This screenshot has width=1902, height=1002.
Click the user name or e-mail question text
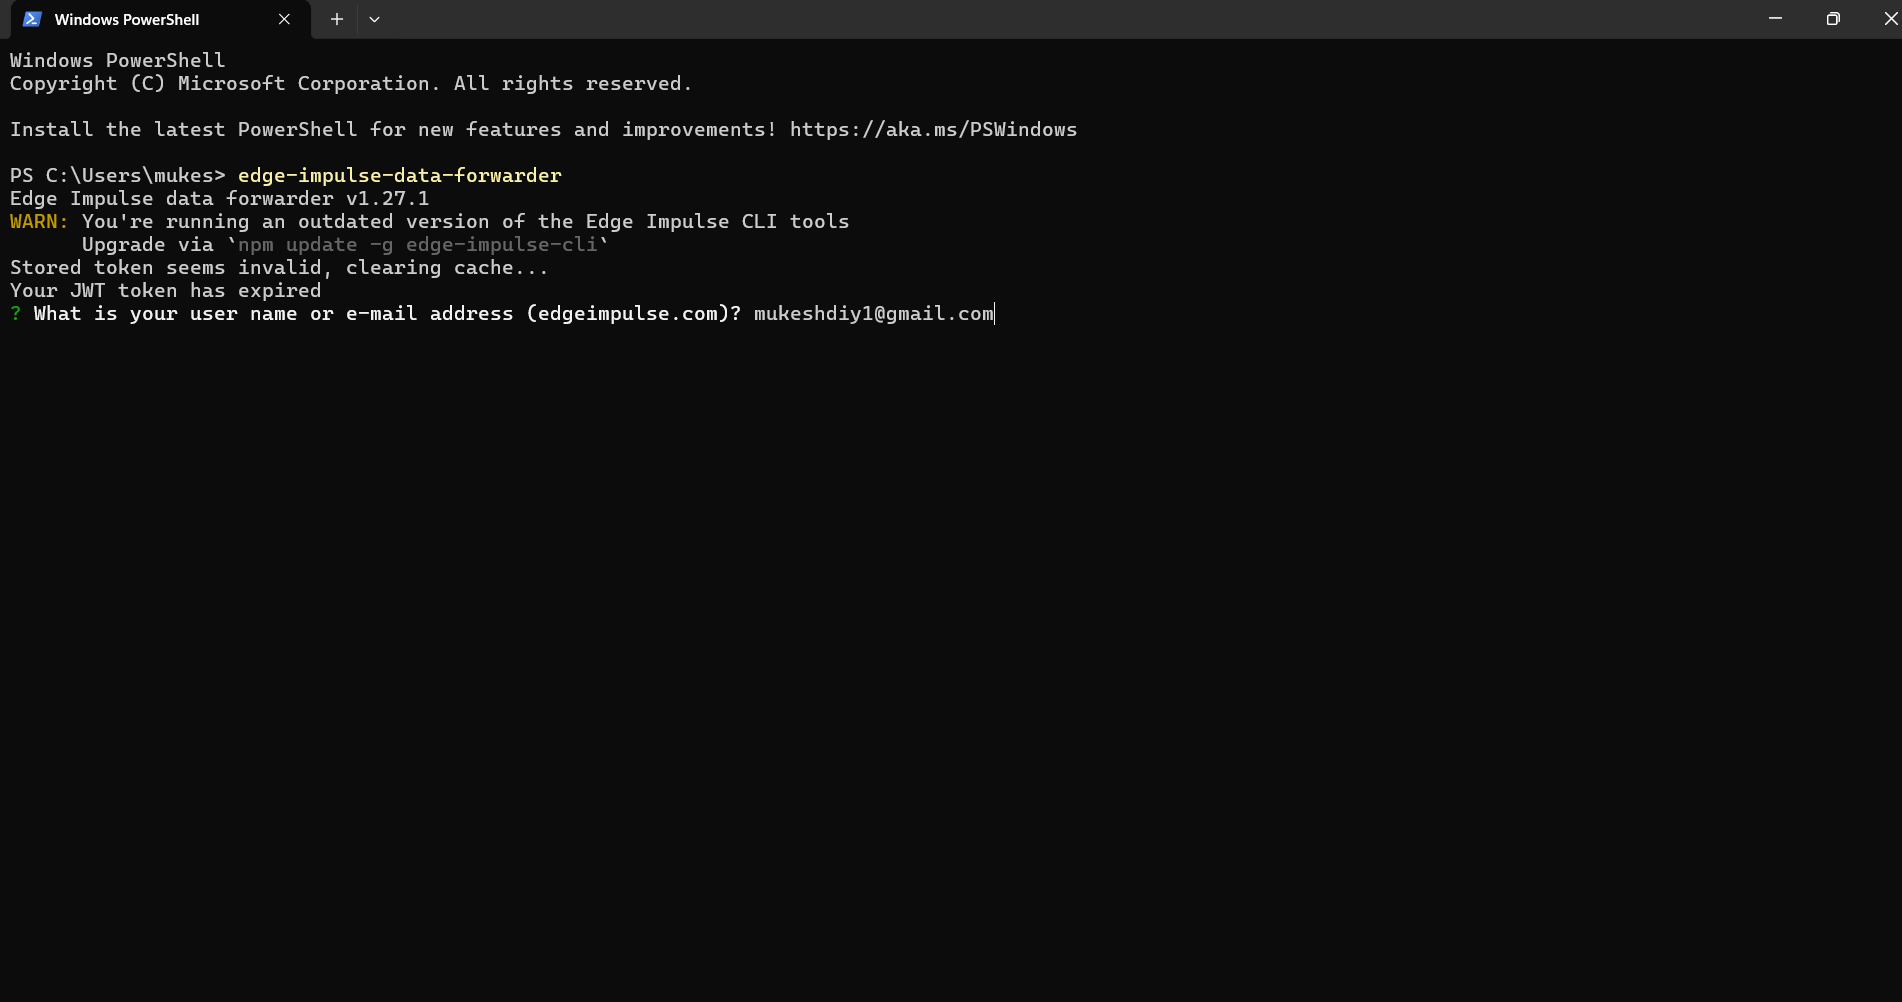click(x=387, y=314)
